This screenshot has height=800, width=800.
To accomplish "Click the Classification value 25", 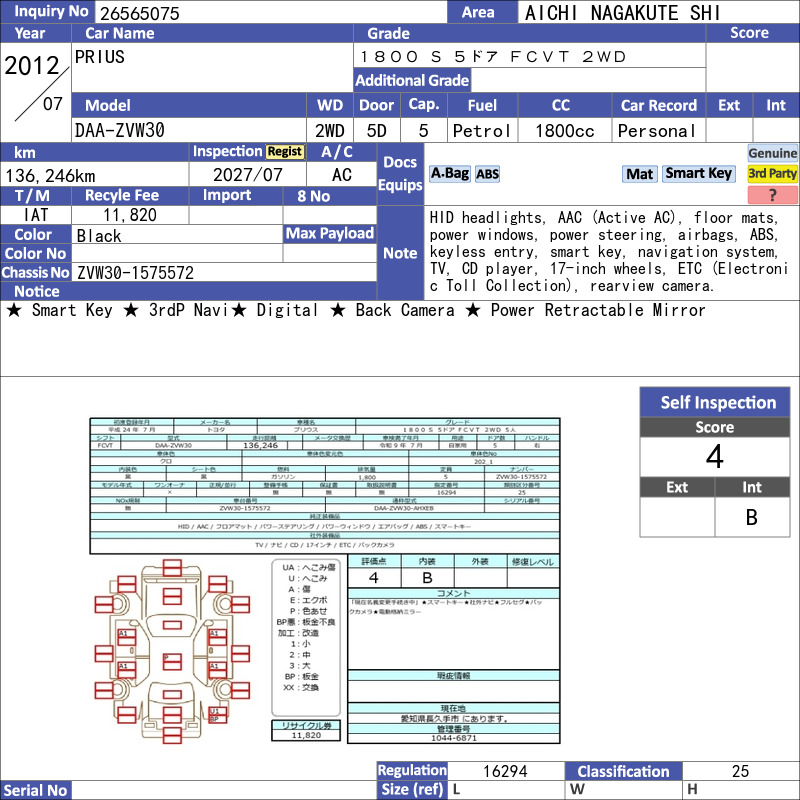I will tap(740, 771).
